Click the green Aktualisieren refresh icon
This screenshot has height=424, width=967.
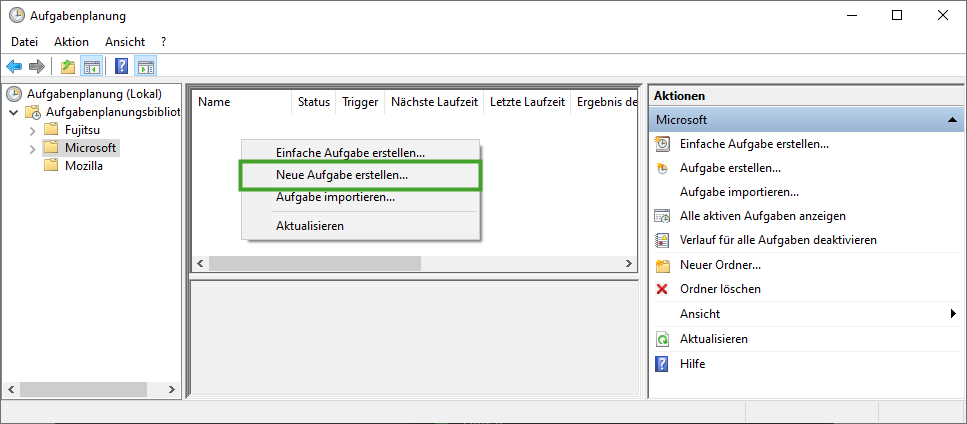point(662,339)
